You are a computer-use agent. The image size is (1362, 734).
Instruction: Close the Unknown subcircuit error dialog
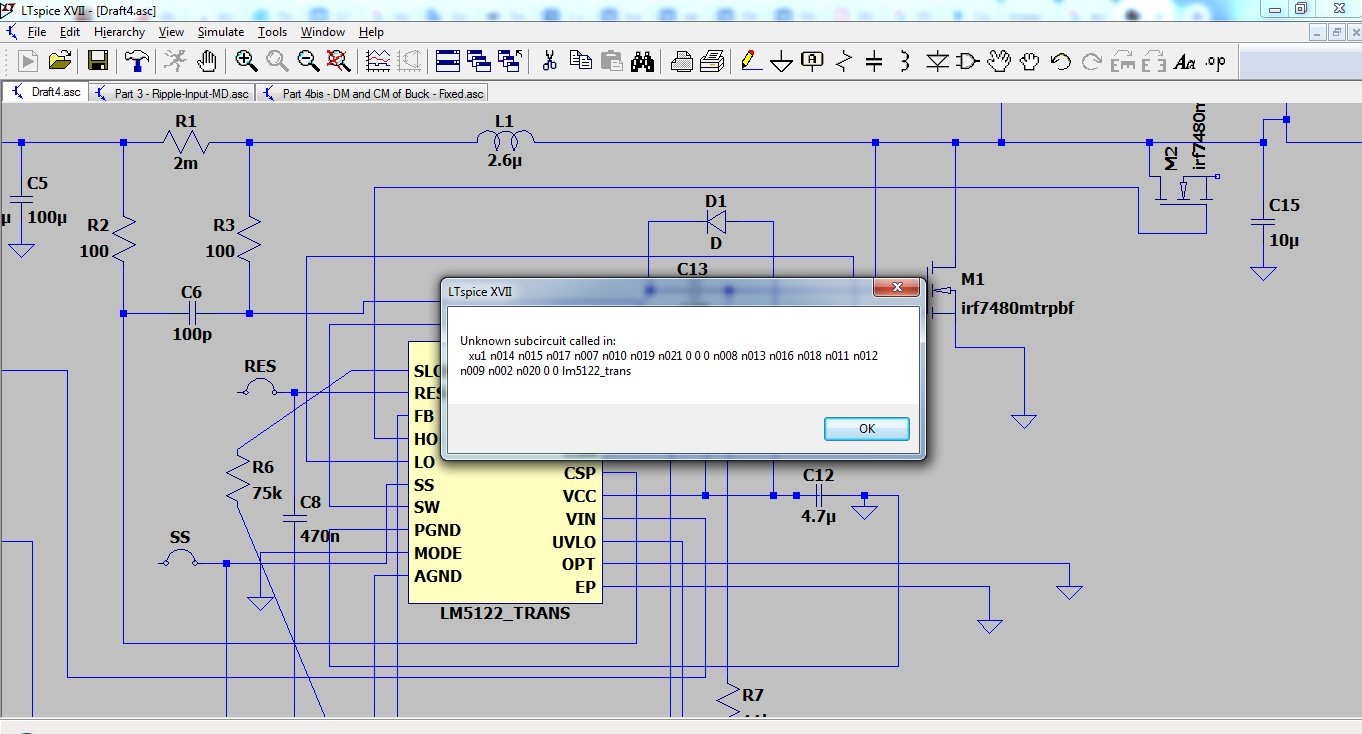coord(897,288)
